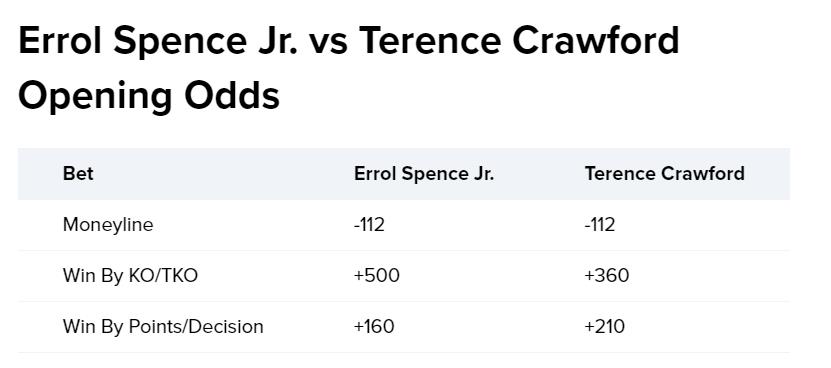Select the Win By Points/Decision row label

point(163,327)
